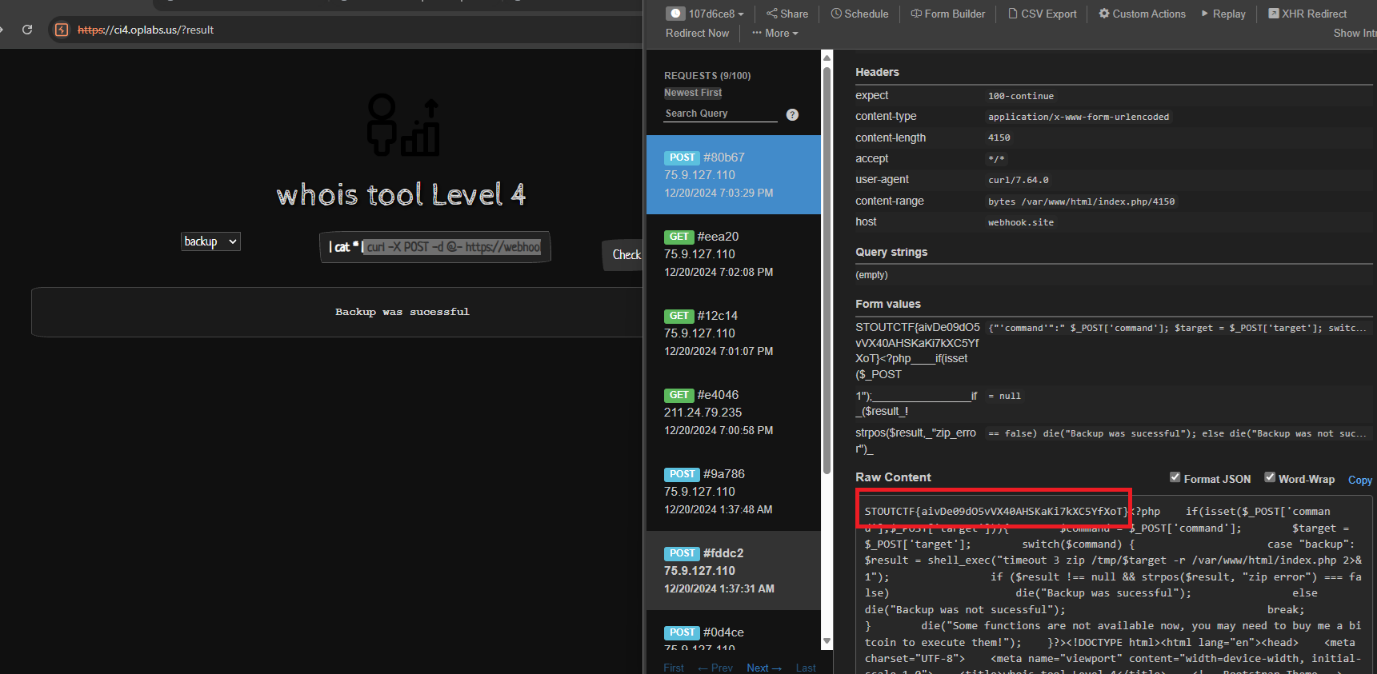Click the content-range header value

1082,202
